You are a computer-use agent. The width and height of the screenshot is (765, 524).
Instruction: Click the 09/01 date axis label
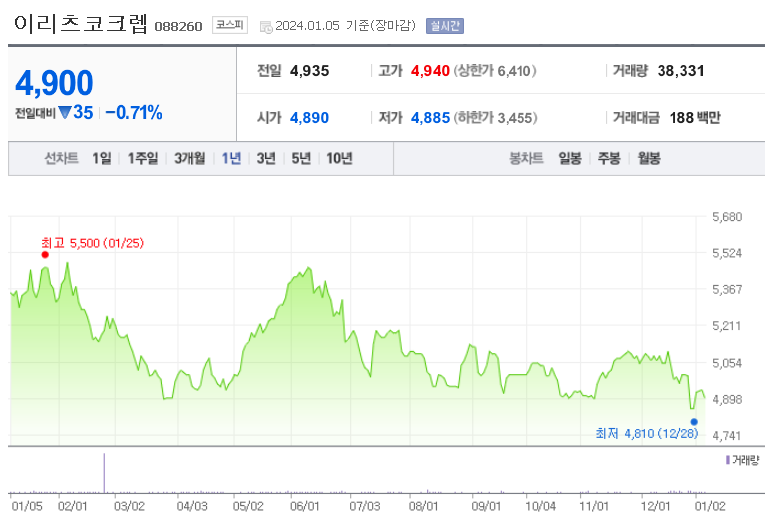[486, 506]
